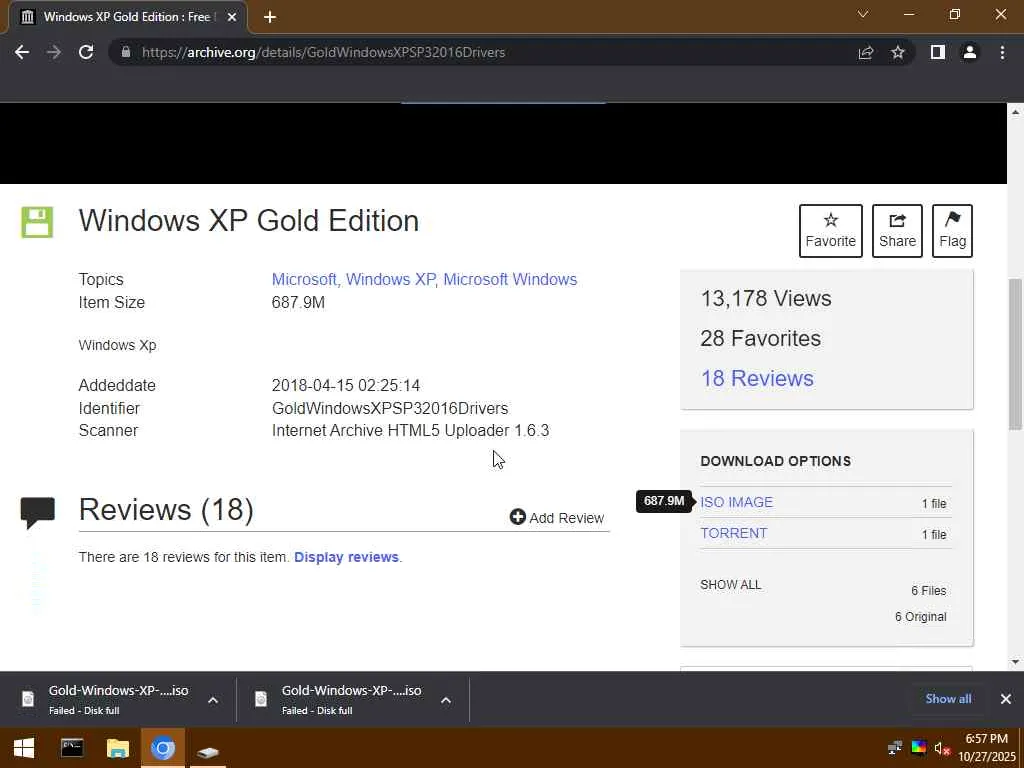Click the page's vertical scrollbar thumb
This screenshot has width=1024, height=768.
[x=1015, y=354]
